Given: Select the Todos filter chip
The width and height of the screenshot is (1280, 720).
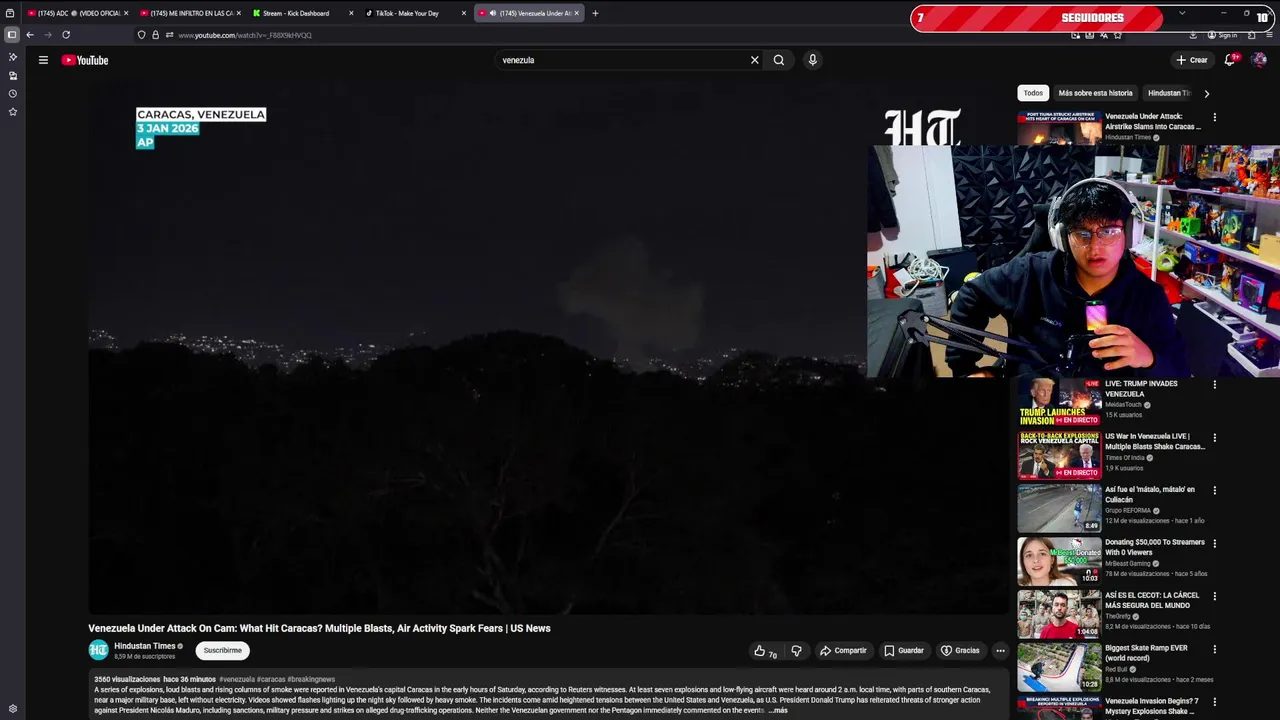Looking at the screenshot, I should [x=1033, y=93].
